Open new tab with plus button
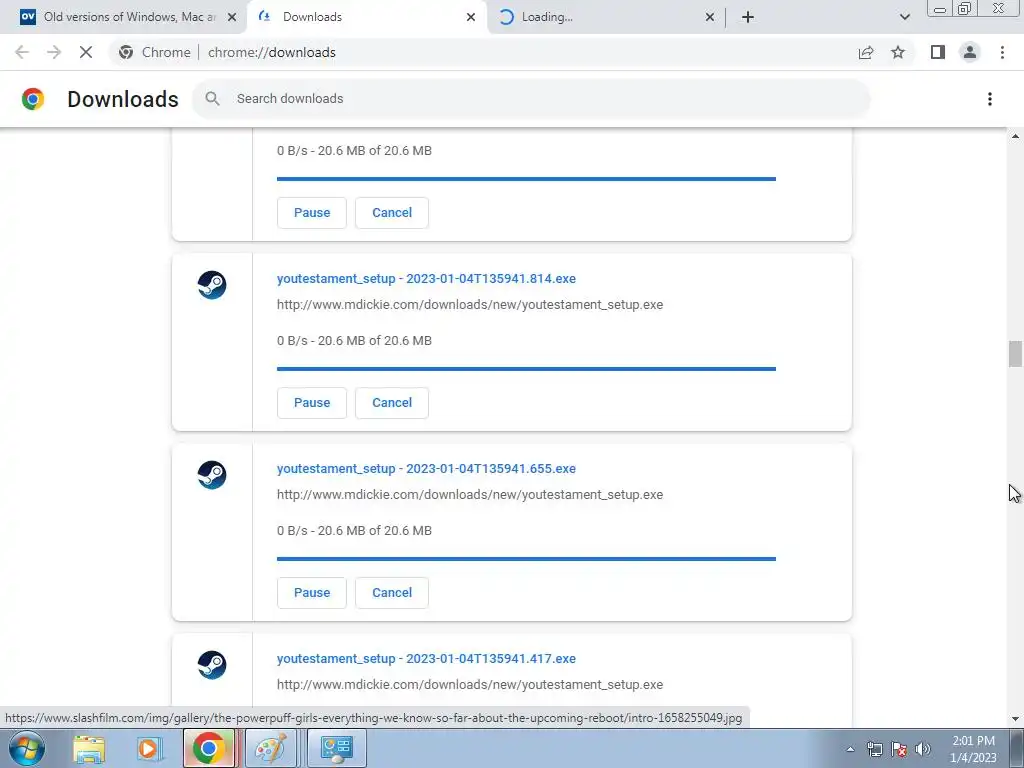This screenshot has width=1024, height=768. tap(748, 17)
